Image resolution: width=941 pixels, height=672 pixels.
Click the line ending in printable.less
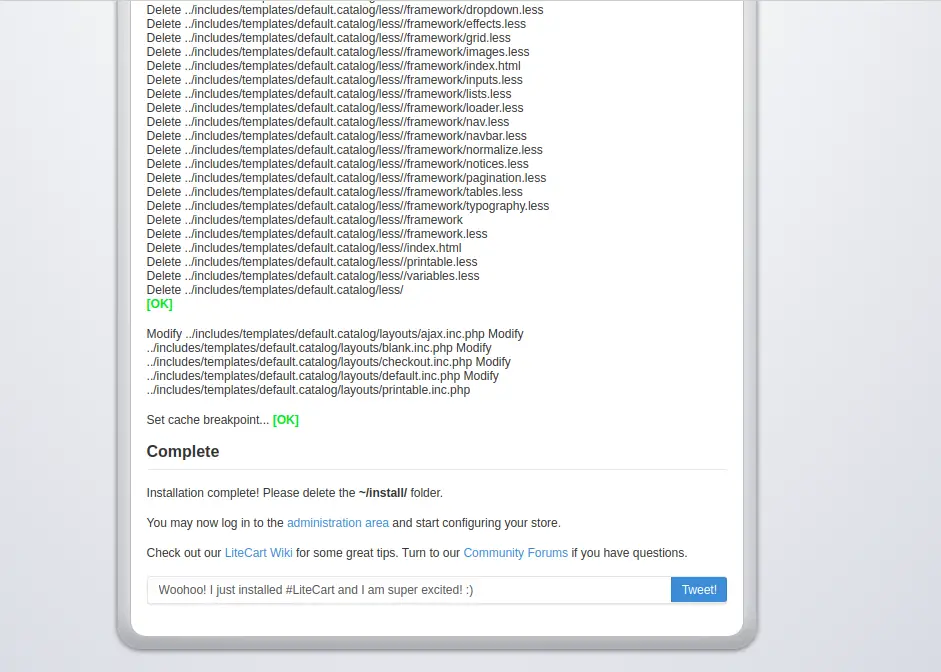click(312, 262)
